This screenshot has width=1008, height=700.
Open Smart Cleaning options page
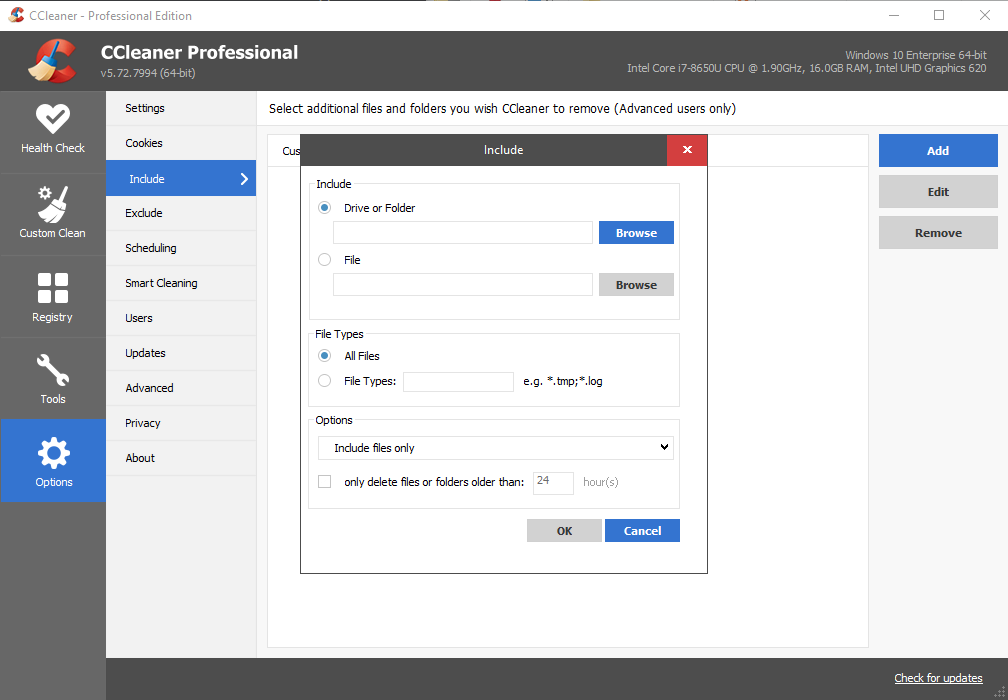181,283
